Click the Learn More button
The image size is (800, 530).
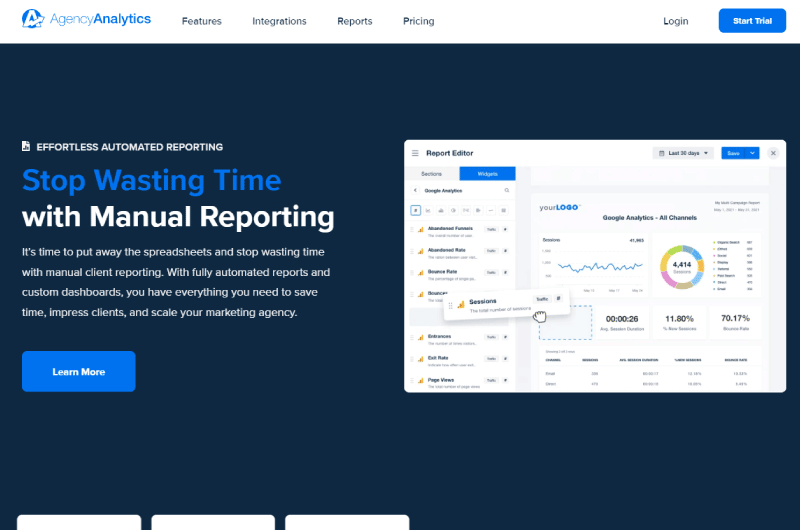[x=79, y=371]
